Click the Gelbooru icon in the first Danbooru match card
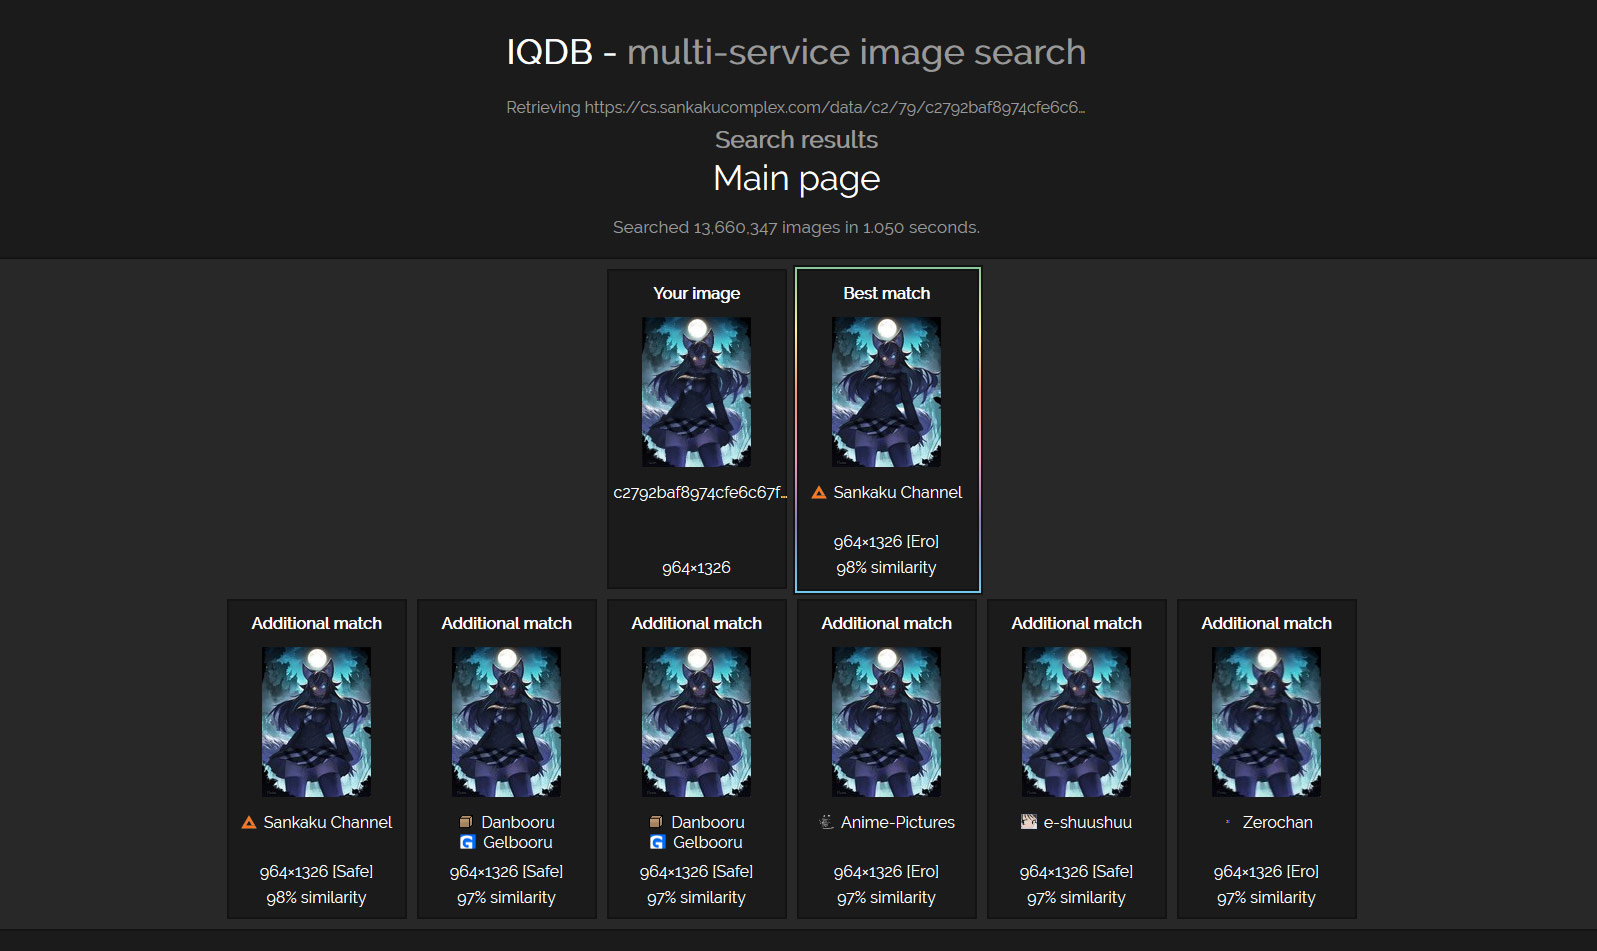The width and height of the screenshot is (1597, 951). (x=467, y=842)
